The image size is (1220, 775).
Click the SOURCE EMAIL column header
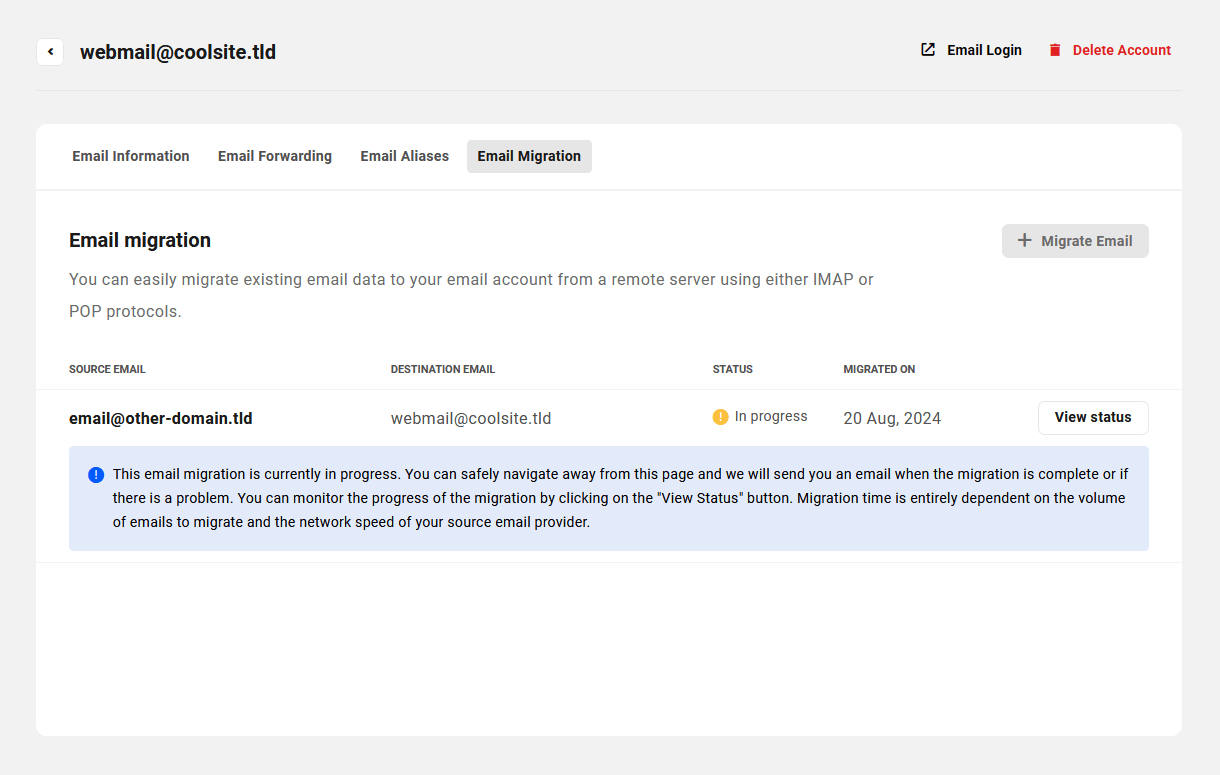(x=107, y=369)
